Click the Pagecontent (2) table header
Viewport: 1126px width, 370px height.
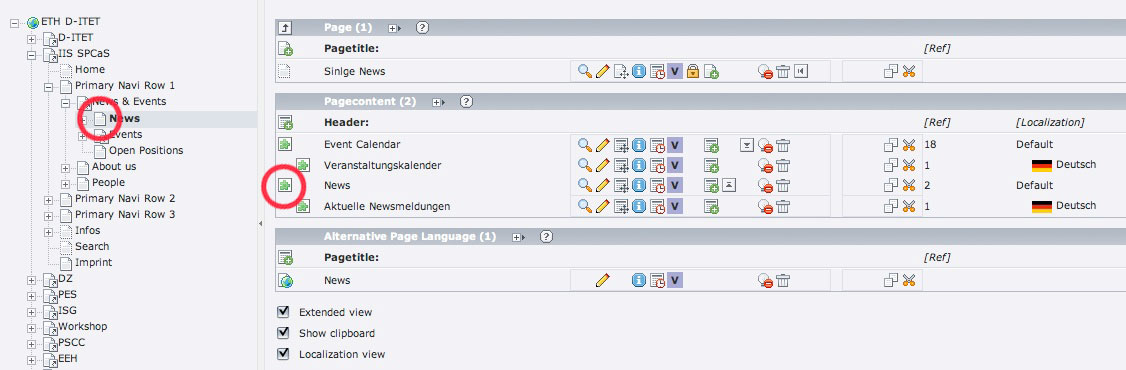pos(370,102)
